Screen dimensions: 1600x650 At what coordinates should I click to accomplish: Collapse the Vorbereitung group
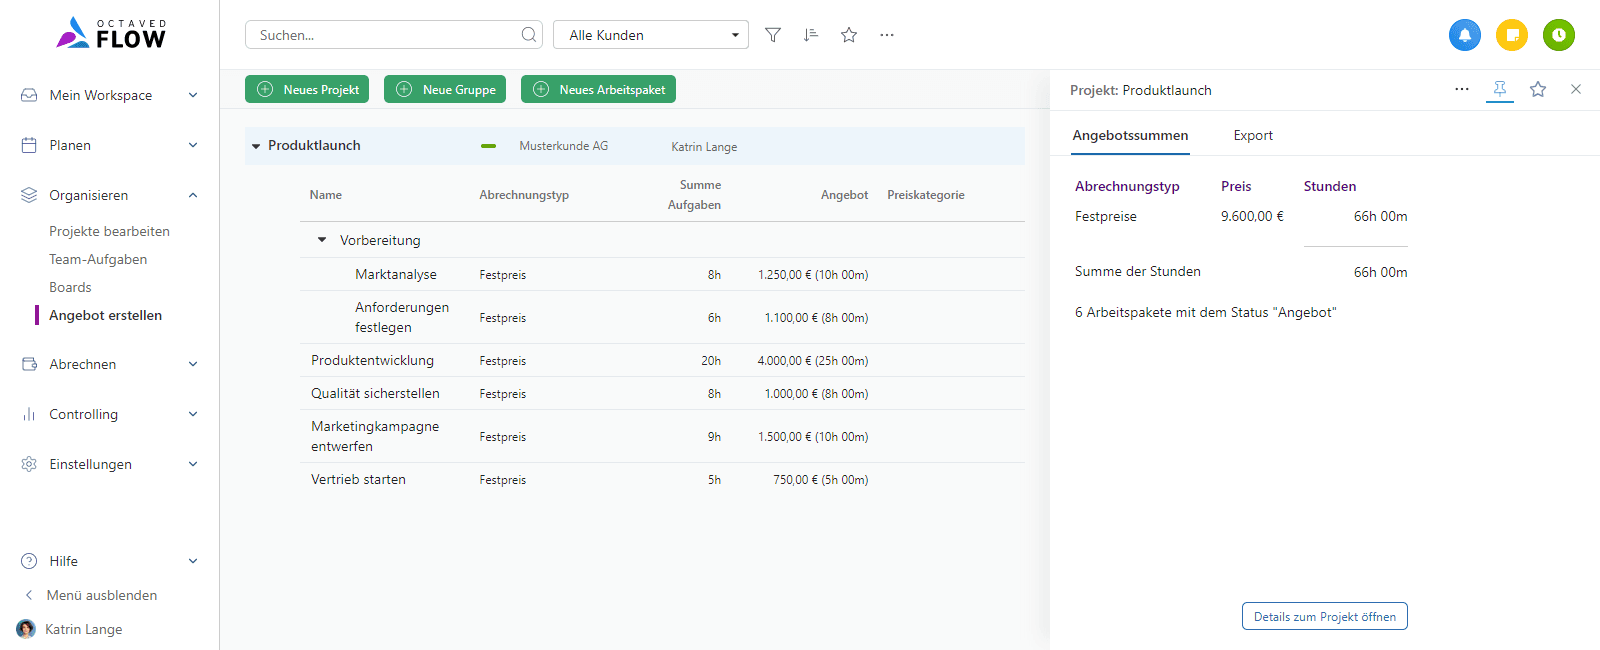point(322,240)
